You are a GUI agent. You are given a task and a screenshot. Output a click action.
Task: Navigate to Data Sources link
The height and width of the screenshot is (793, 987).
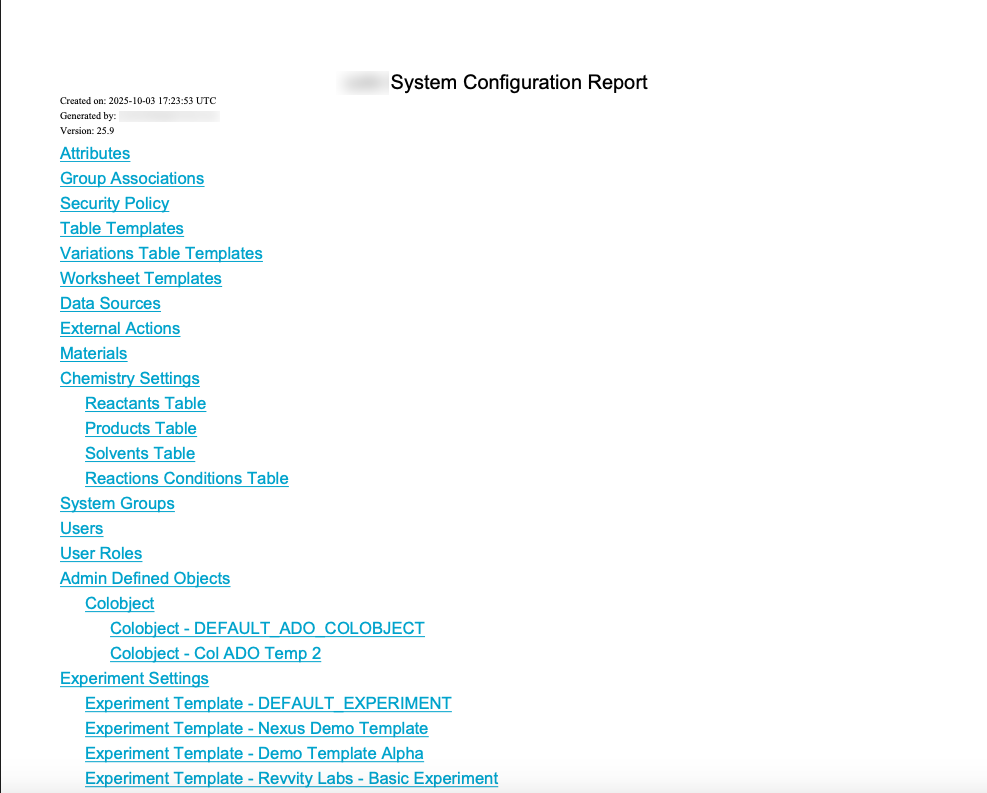click(110, 303)
